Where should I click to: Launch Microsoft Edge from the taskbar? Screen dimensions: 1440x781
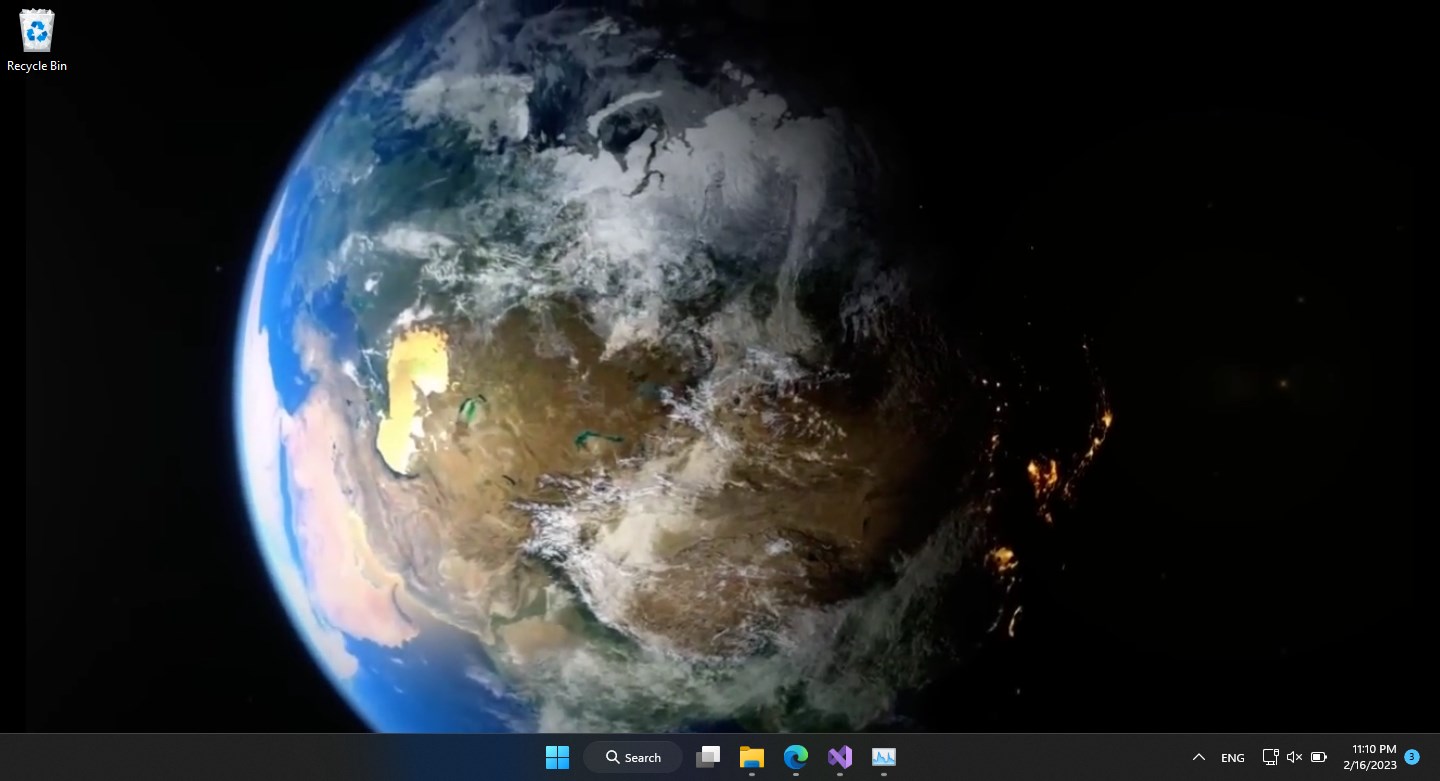pos(796,757)
